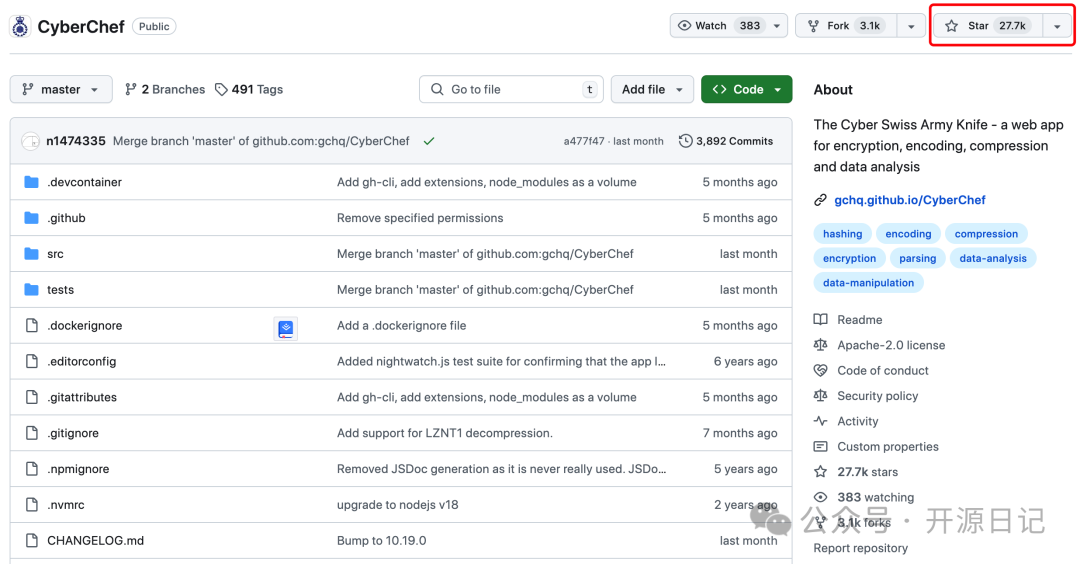Image resolution: width=1080 pixels, height=564 pixels.
Task: Open the 491 Tags link
Action: 249,90
